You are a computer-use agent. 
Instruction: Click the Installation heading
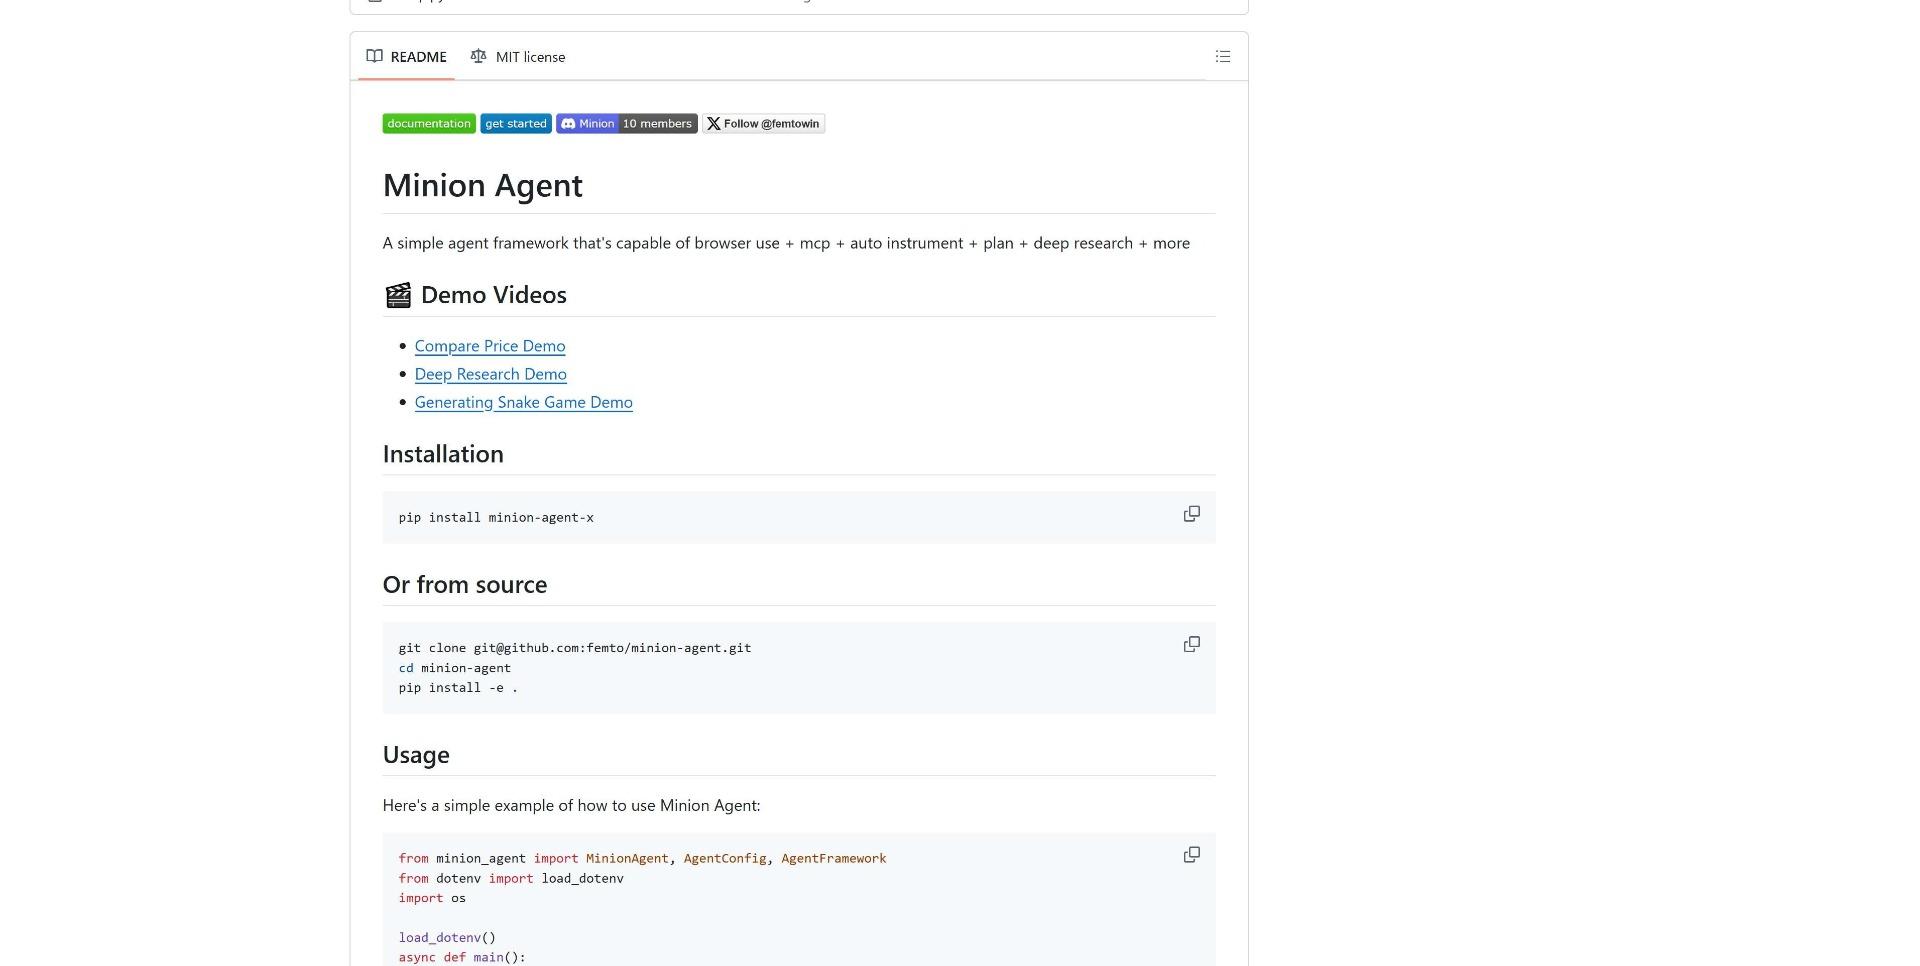click(x=443, y=454)
